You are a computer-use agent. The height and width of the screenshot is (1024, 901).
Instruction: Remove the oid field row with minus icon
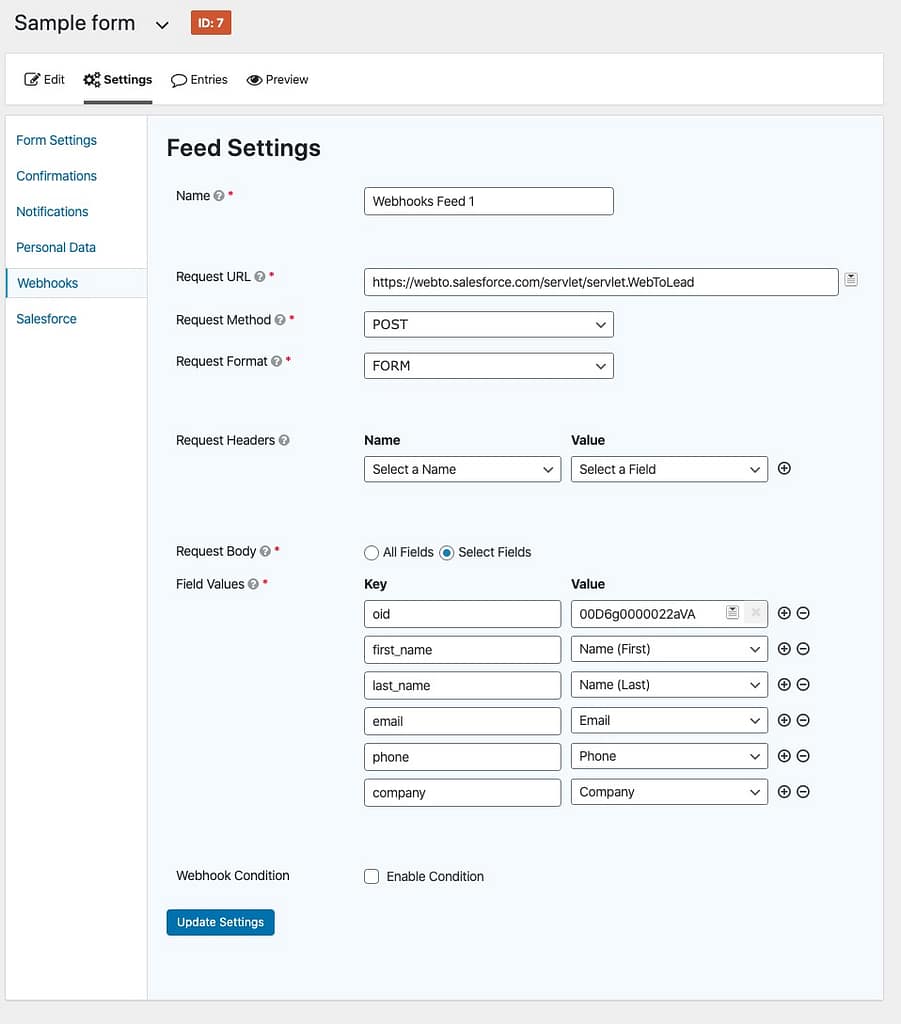pyautogui.click(x=803, y=613)
